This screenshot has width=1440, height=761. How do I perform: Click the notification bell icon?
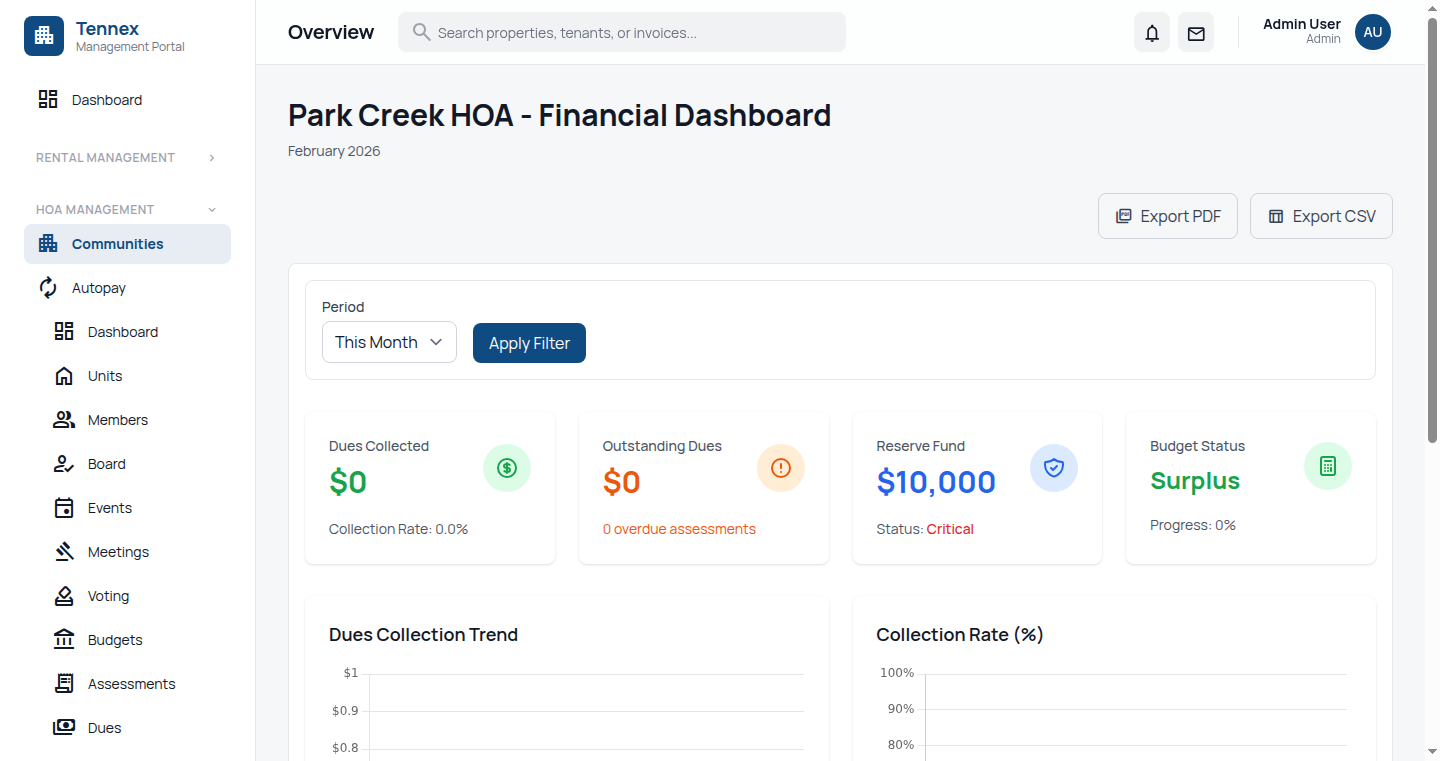(1151, 32)
